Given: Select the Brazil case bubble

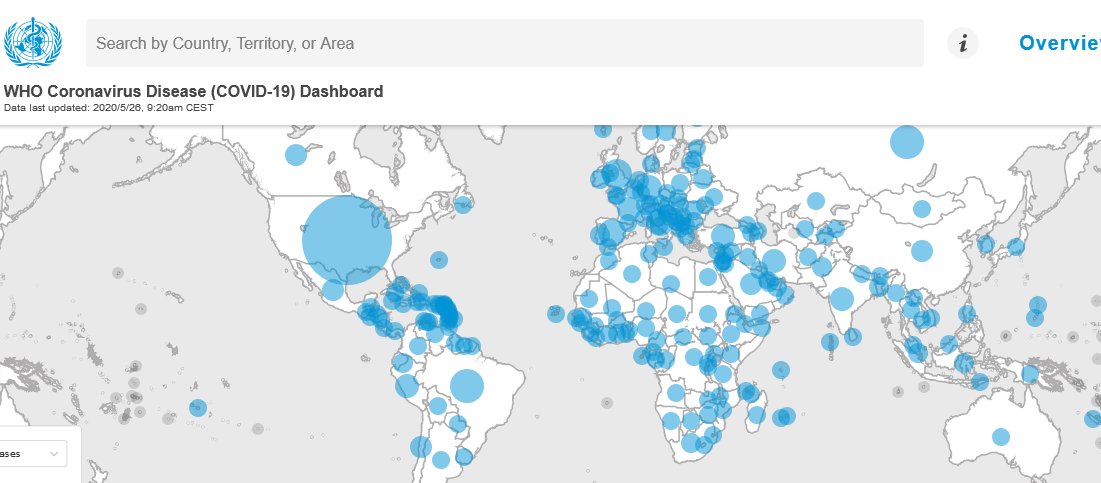Looking at the screenshot, I should tap(467, 385).
